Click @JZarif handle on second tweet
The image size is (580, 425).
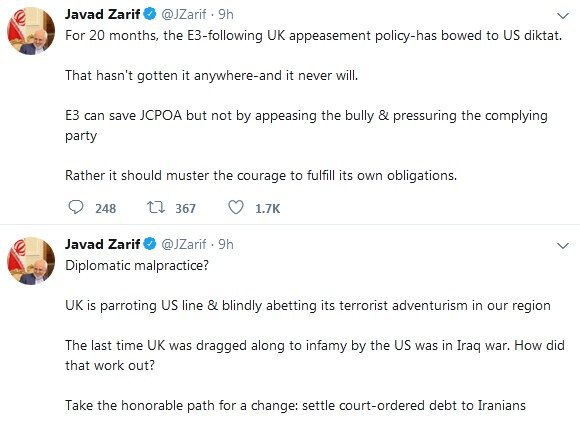click(184, 244)
